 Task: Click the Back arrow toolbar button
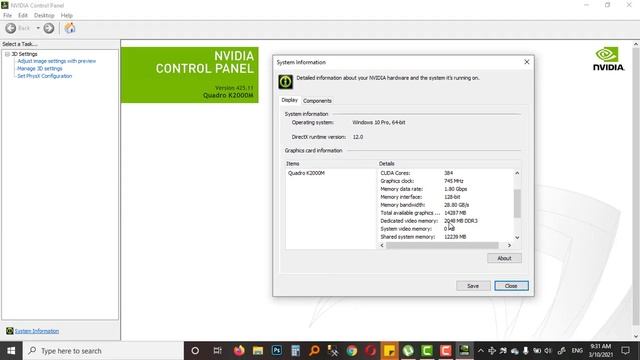click(11, 28)
